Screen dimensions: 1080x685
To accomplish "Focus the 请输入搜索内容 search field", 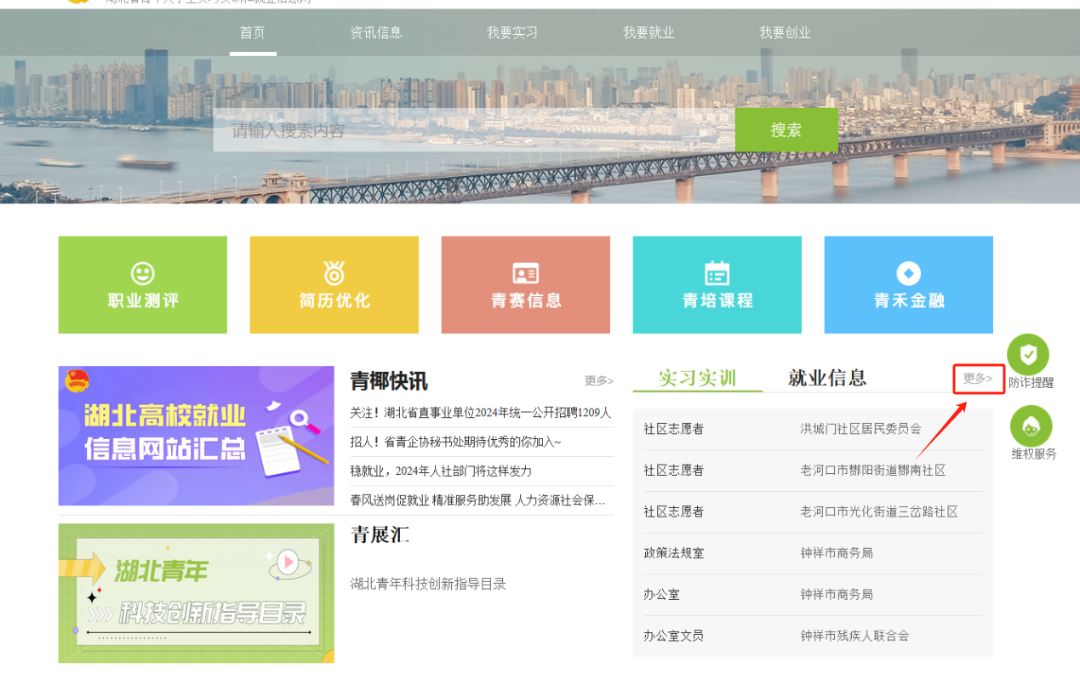I will coord(474,130).
